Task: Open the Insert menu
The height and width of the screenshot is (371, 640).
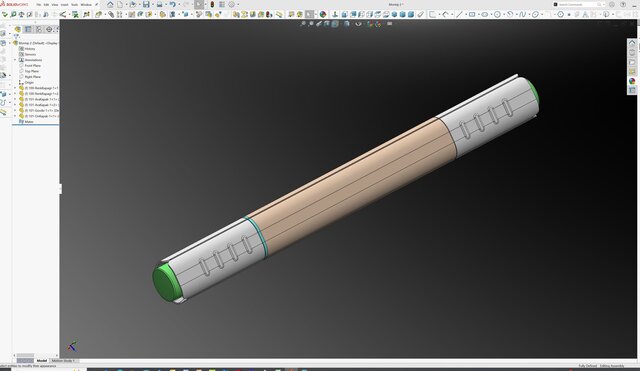Action: click(64, 4)
